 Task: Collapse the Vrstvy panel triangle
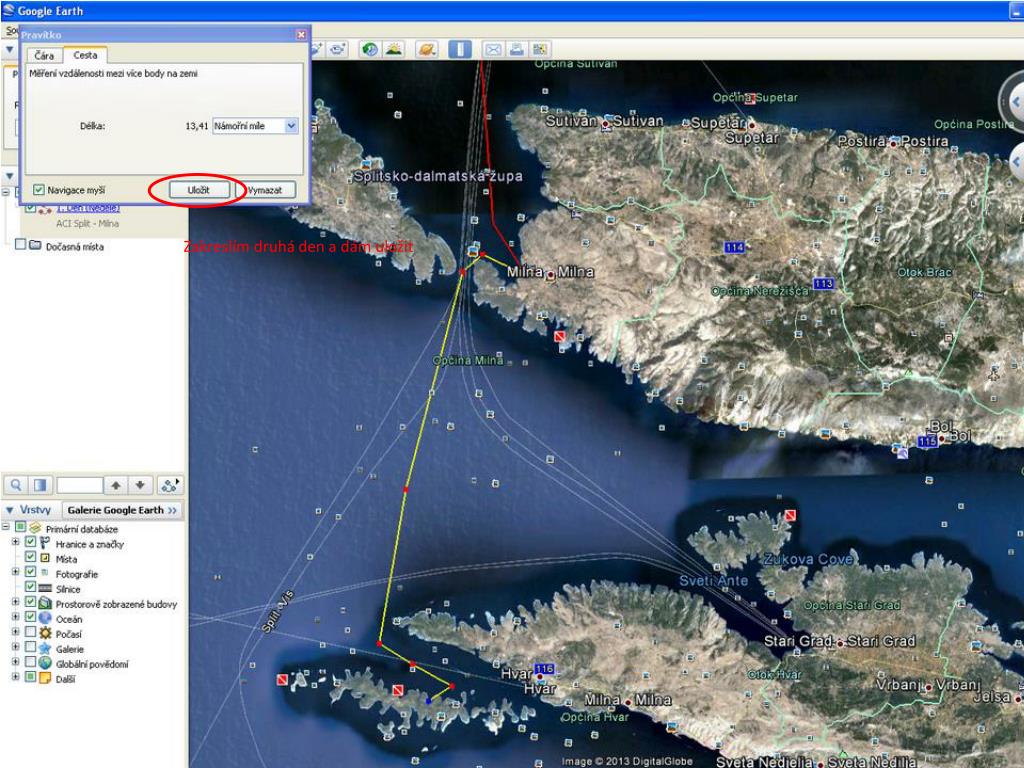click(x=9, y=510)
